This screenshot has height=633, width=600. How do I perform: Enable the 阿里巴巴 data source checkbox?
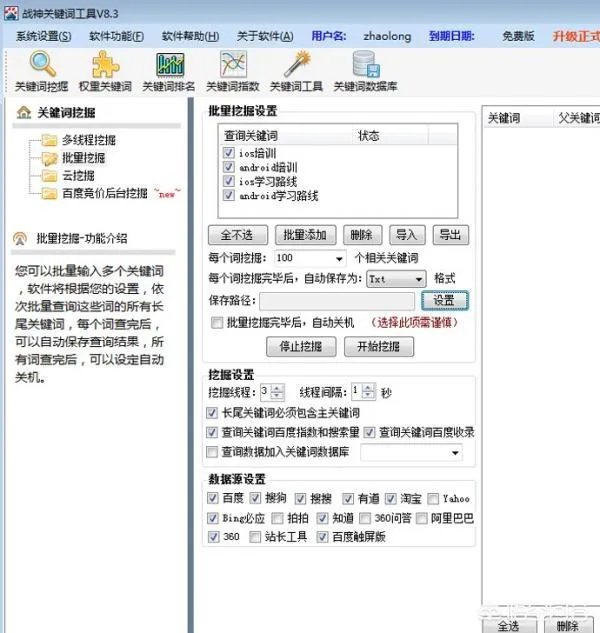click(x=422, y=518)
